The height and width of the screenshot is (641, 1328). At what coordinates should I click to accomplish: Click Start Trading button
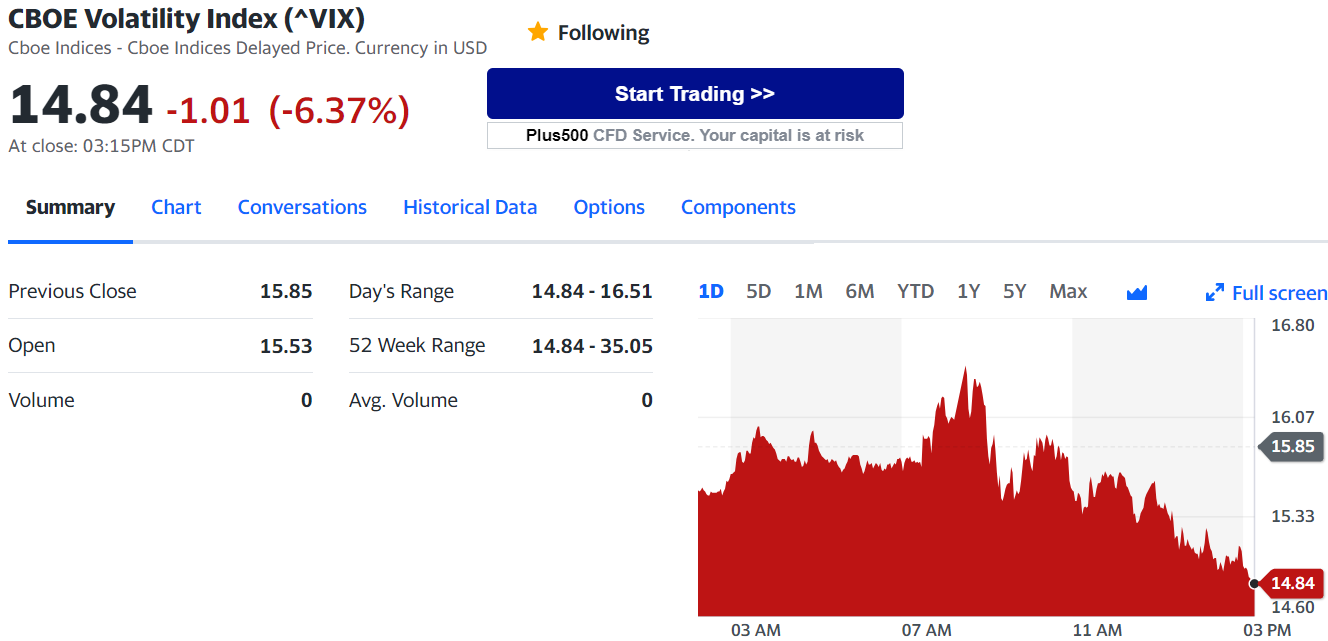(x=695, y=94)
